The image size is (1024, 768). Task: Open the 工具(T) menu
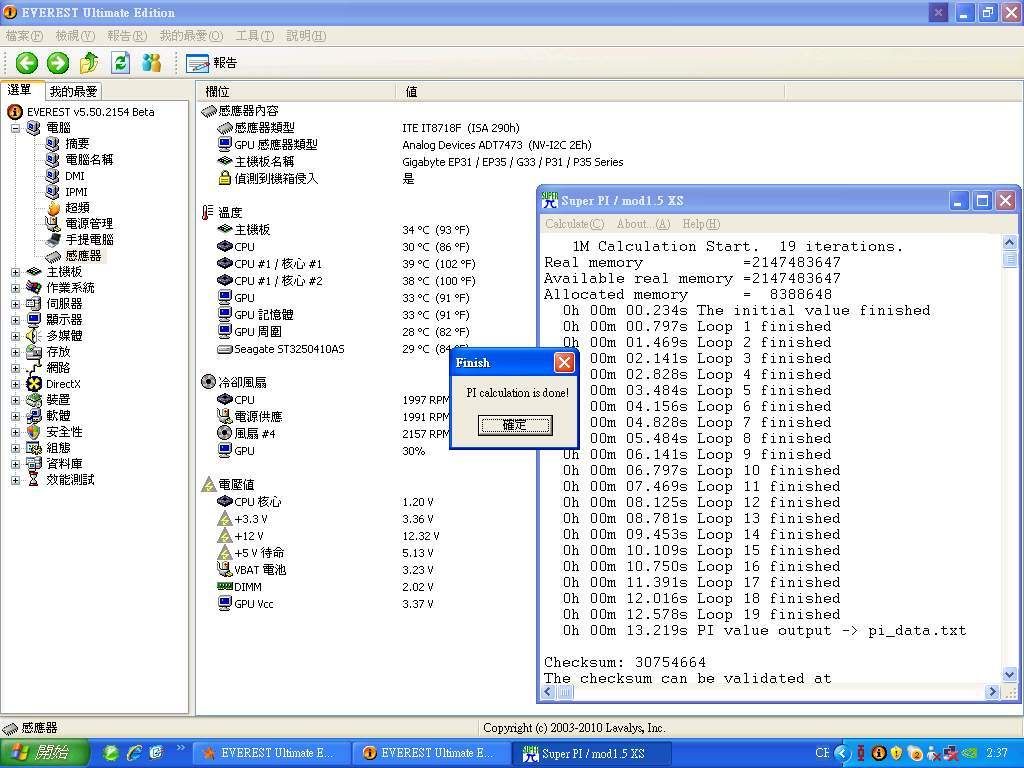[x=255, y=36]
